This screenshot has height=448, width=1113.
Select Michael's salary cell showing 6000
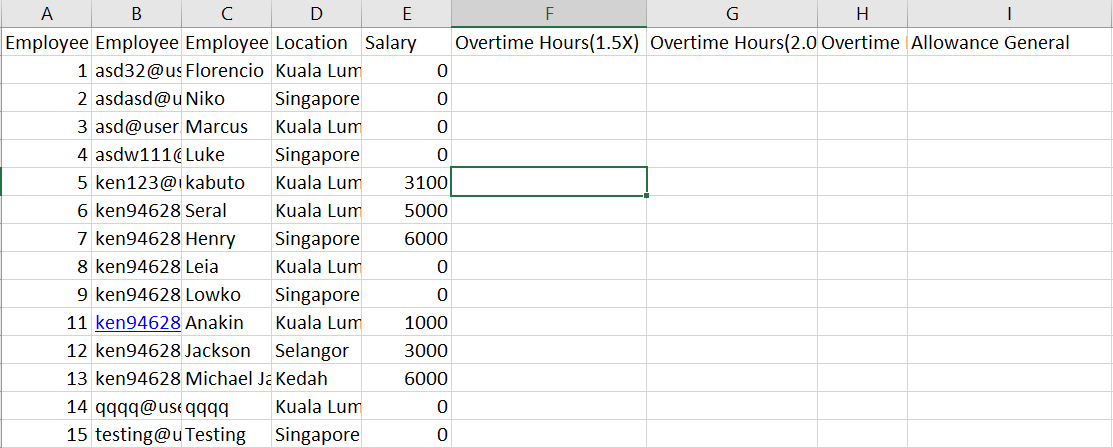click(x=406, y=379)
